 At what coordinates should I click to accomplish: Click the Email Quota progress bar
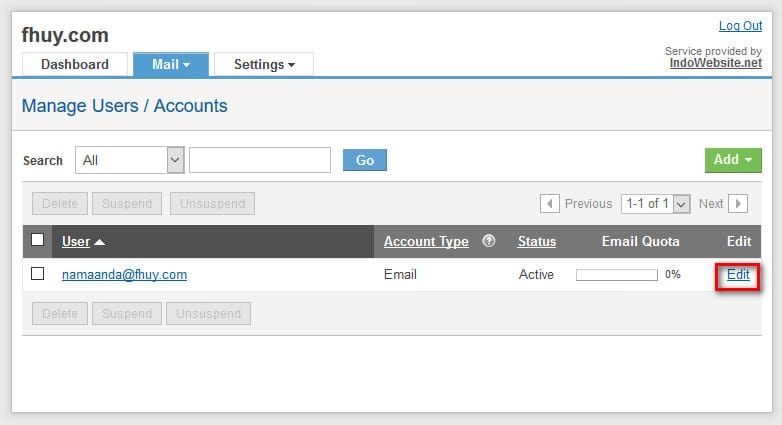(x=616, y=274)
